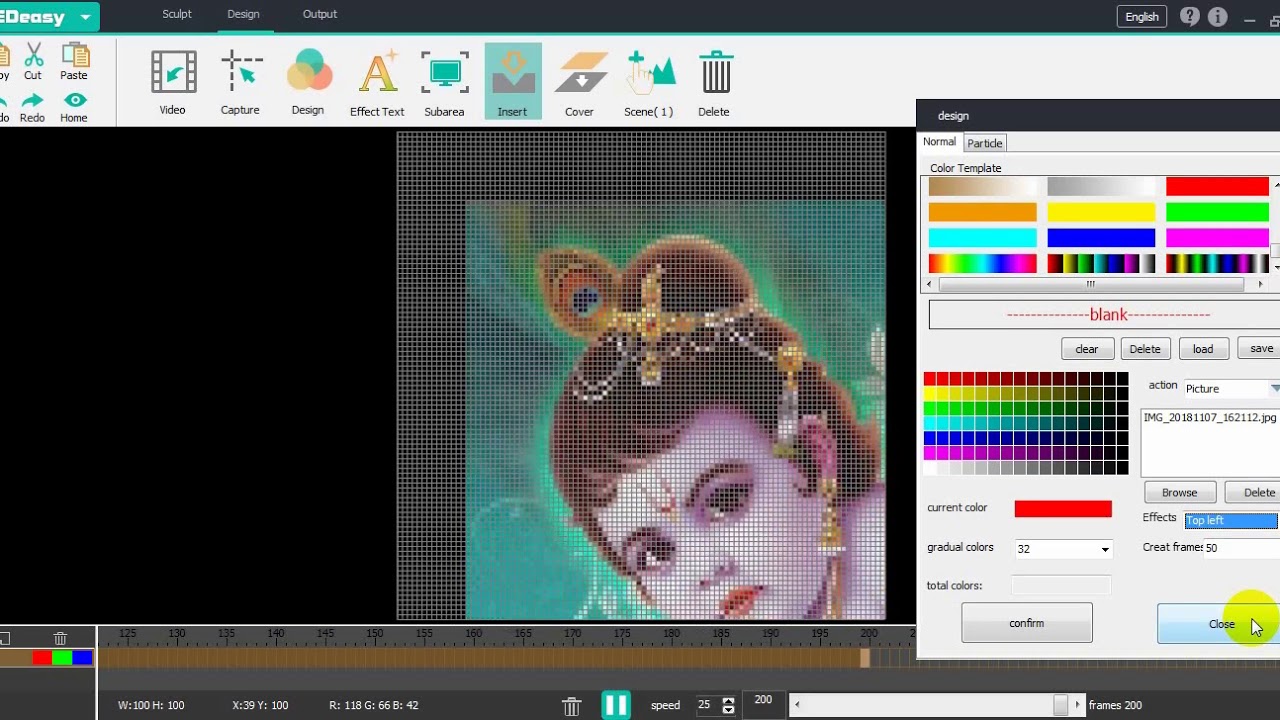Pause the animation playback
Image resolution: width=1280 pixels, height=720 pixels.
tap(616, 705)
